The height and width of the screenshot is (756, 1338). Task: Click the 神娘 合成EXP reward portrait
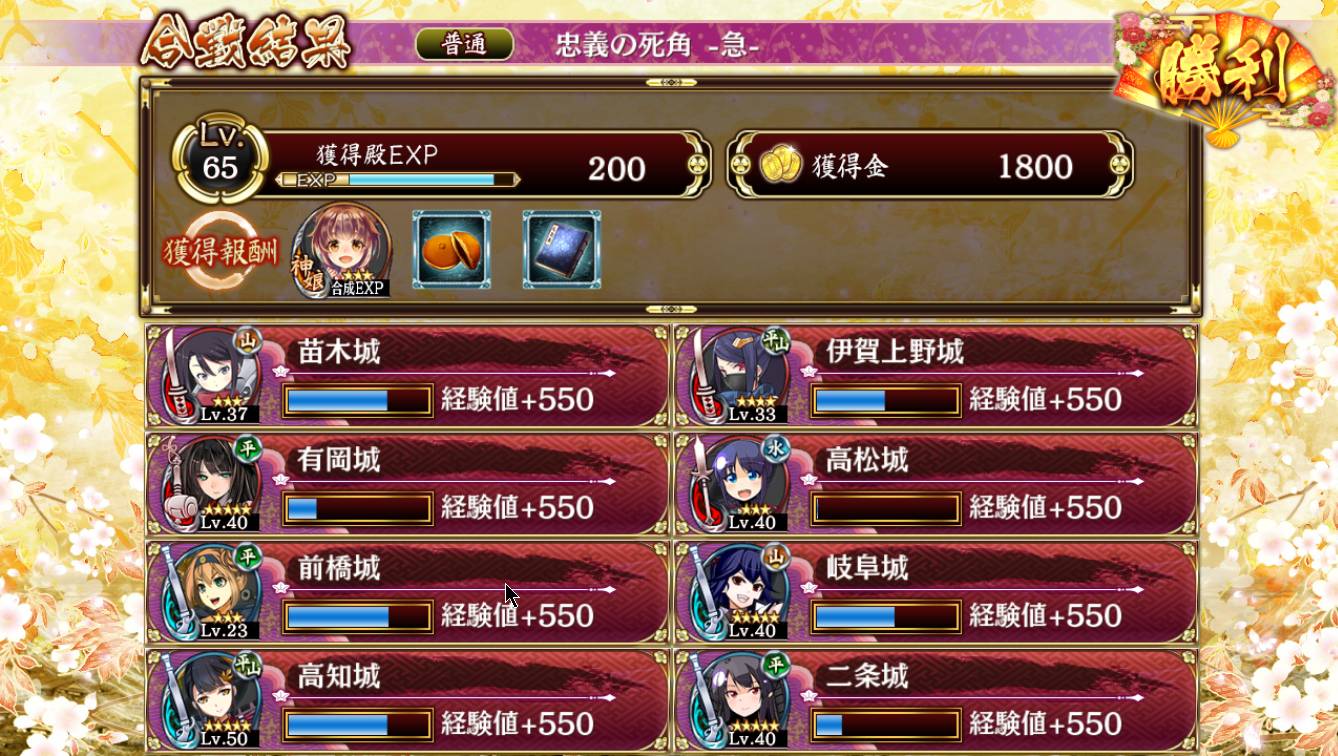point(342,250)
